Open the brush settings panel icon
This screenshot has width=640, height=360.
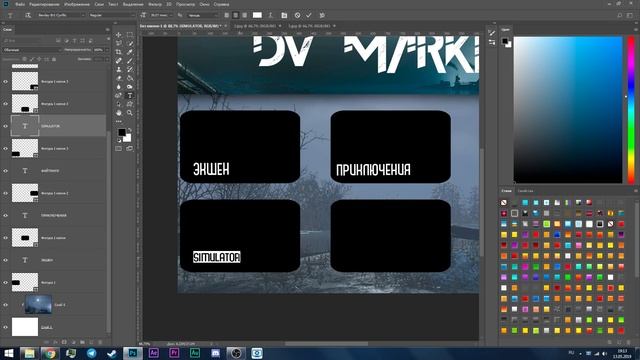tap(492, 33)
